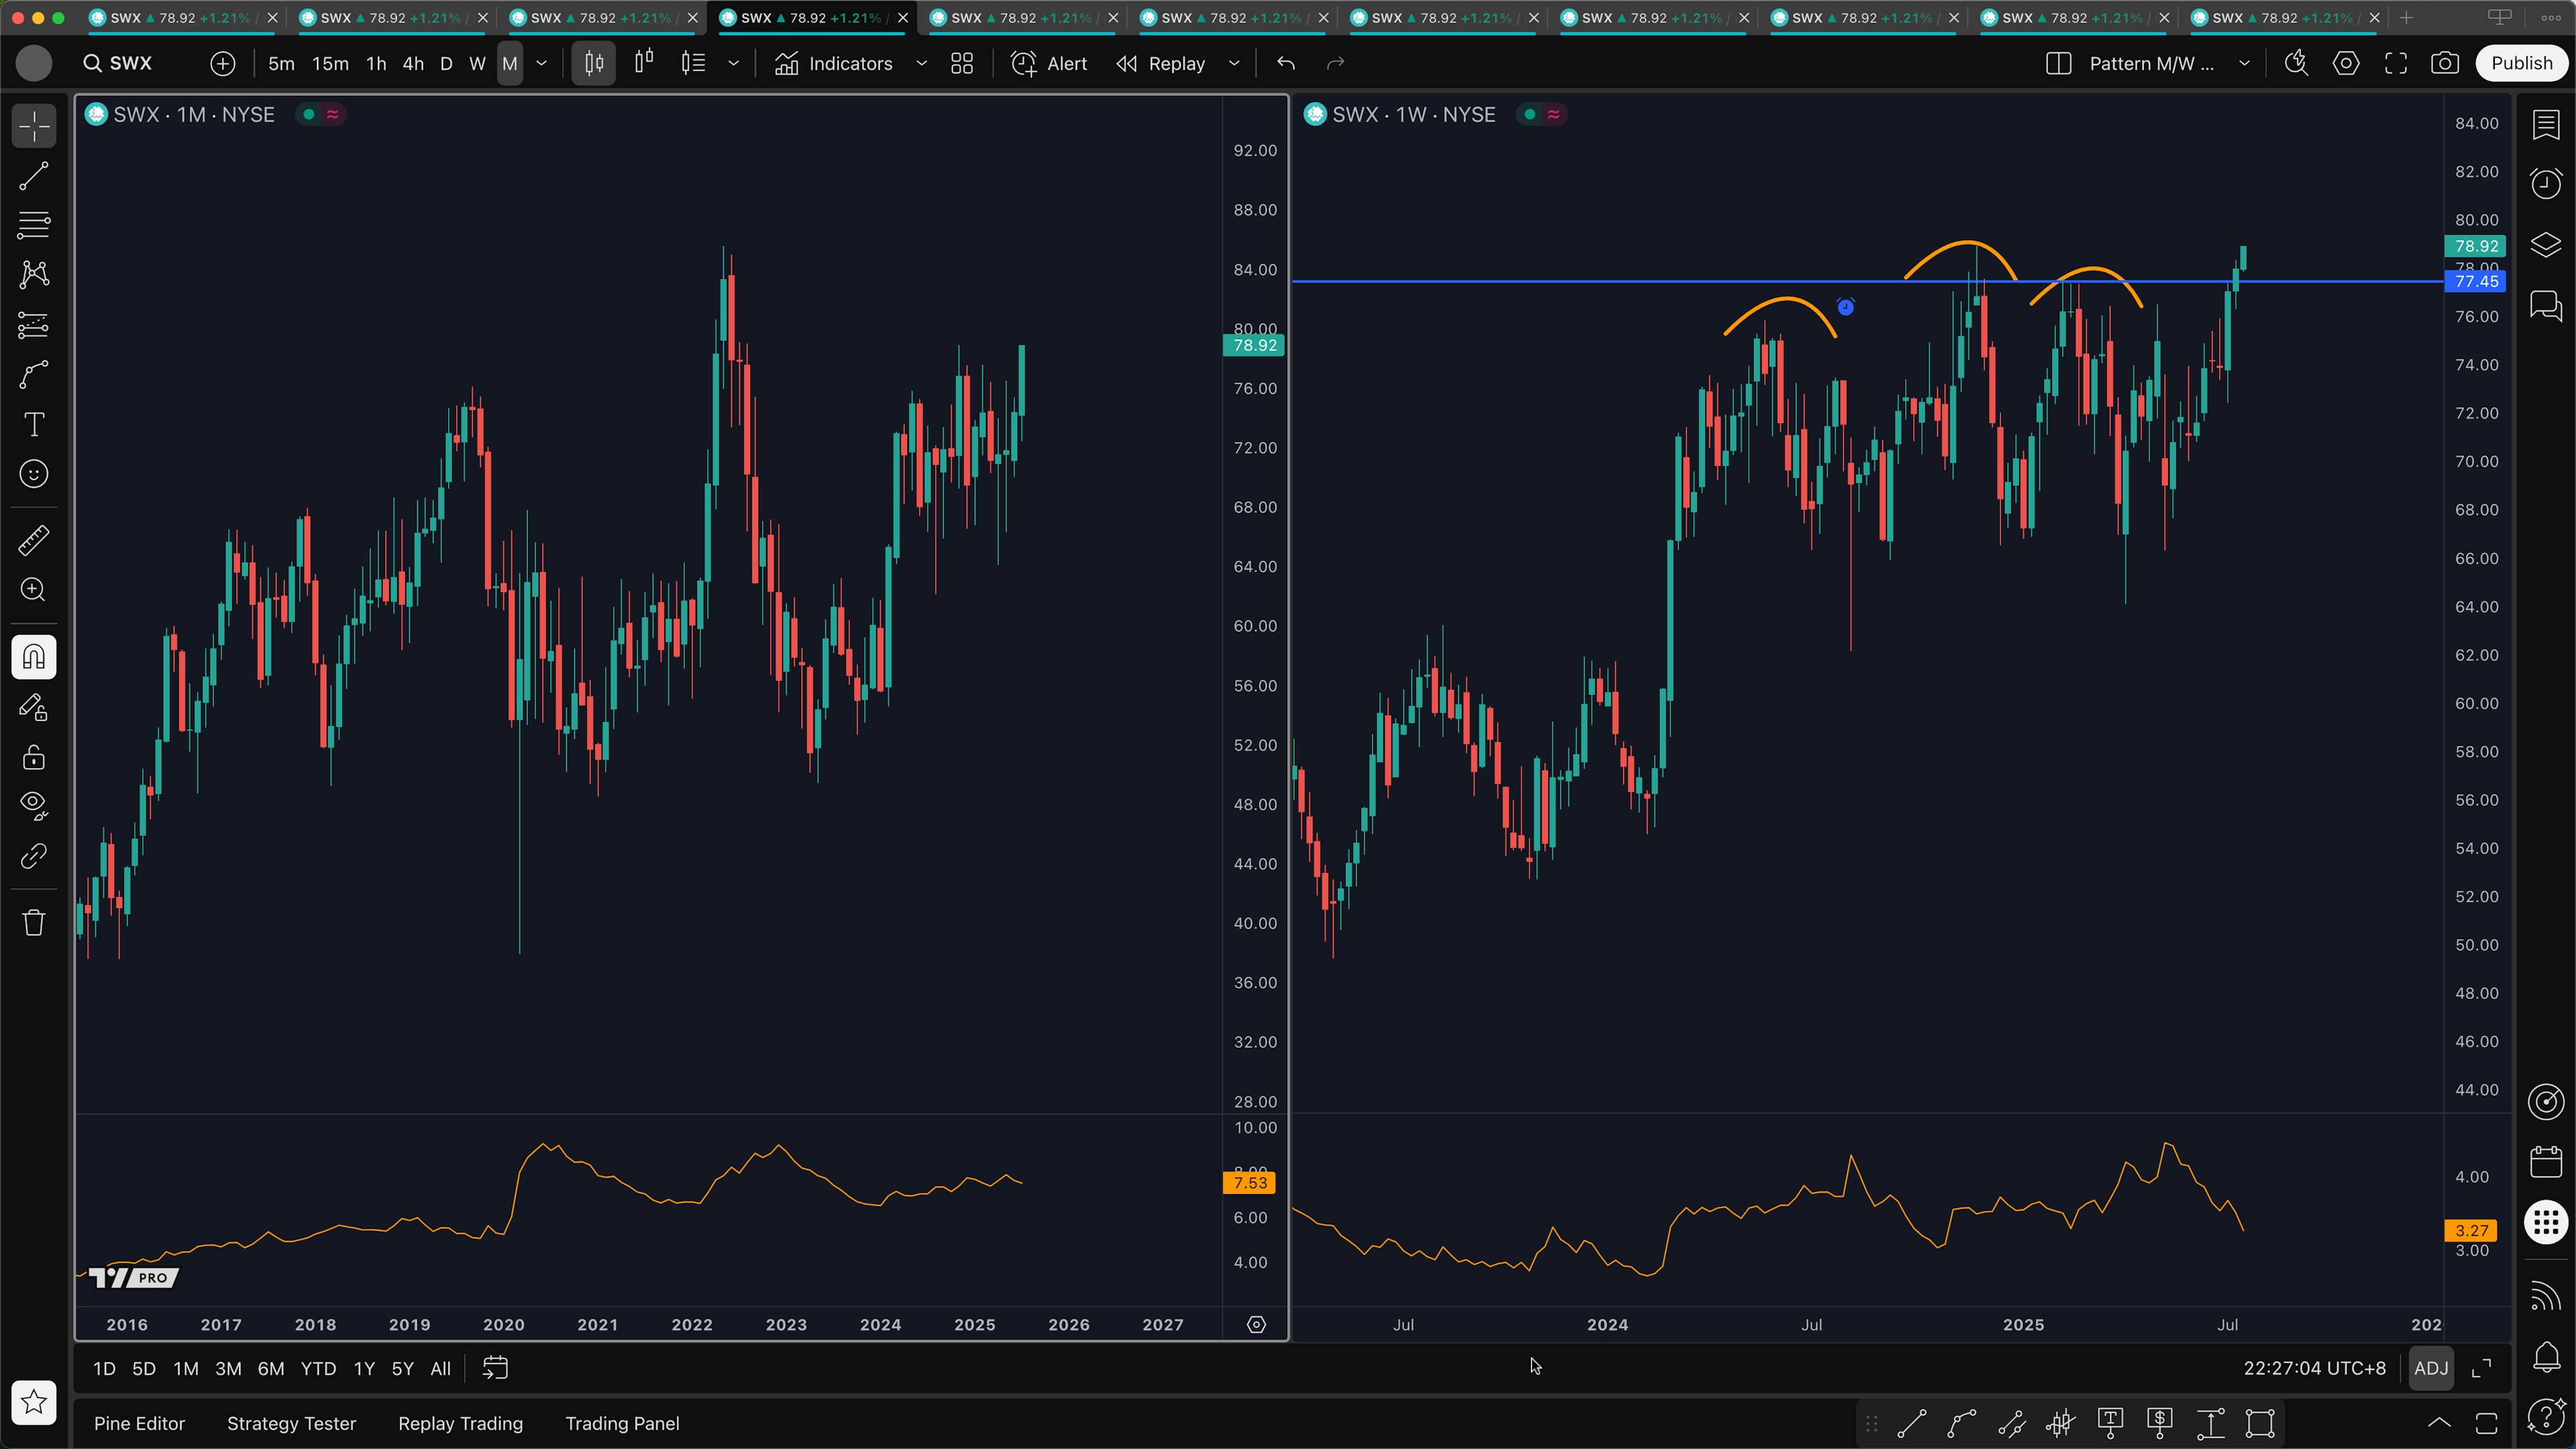Select the brush drawing tool
This screenshot has width=2576, height=1449.
[34, 375]
